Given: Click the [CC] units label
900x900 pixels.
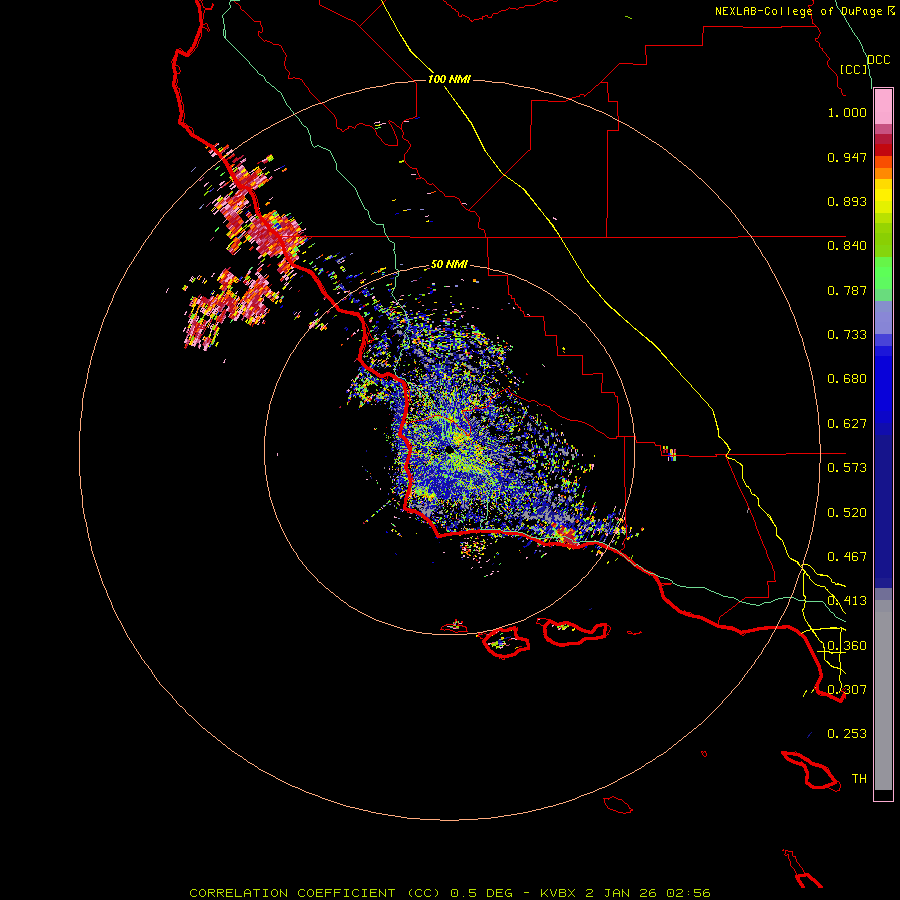Looking at the screenshot, I should [854, 69].
